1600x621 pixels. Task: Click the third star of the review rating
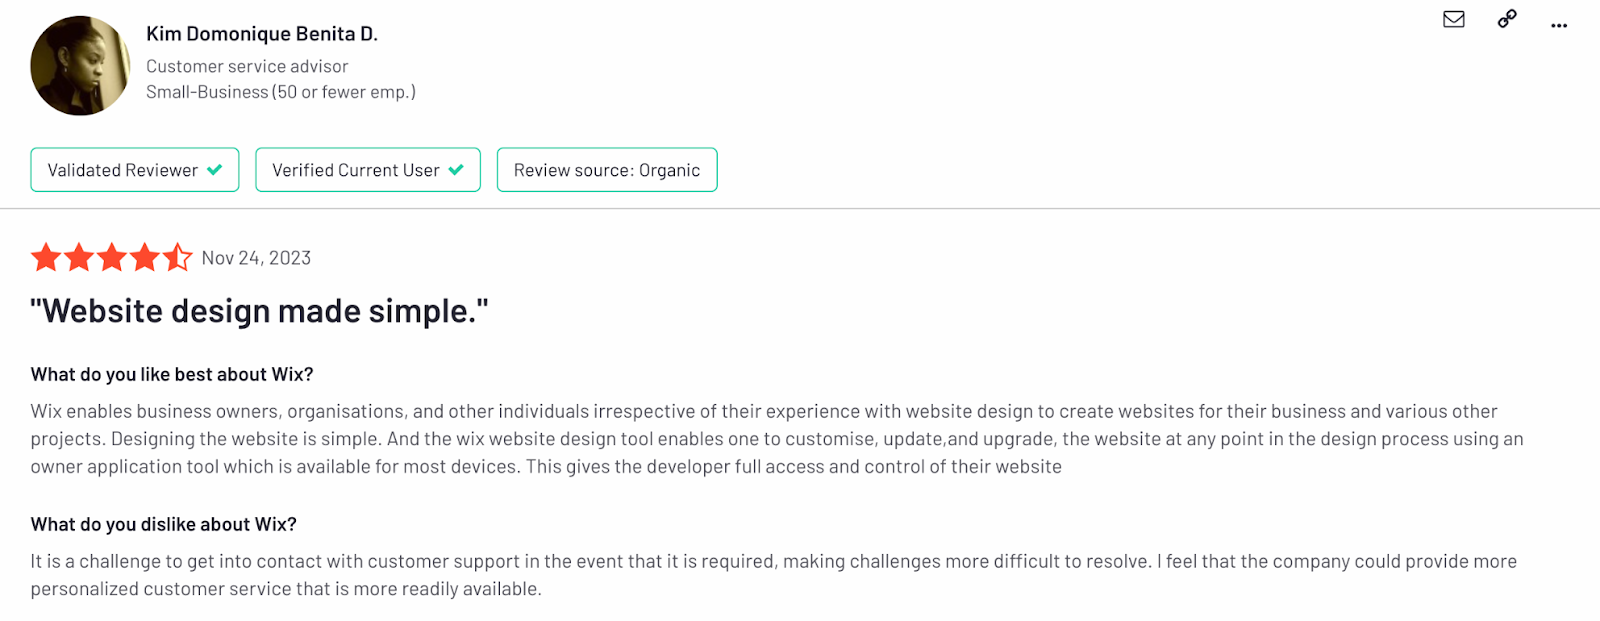click(112, 257)
